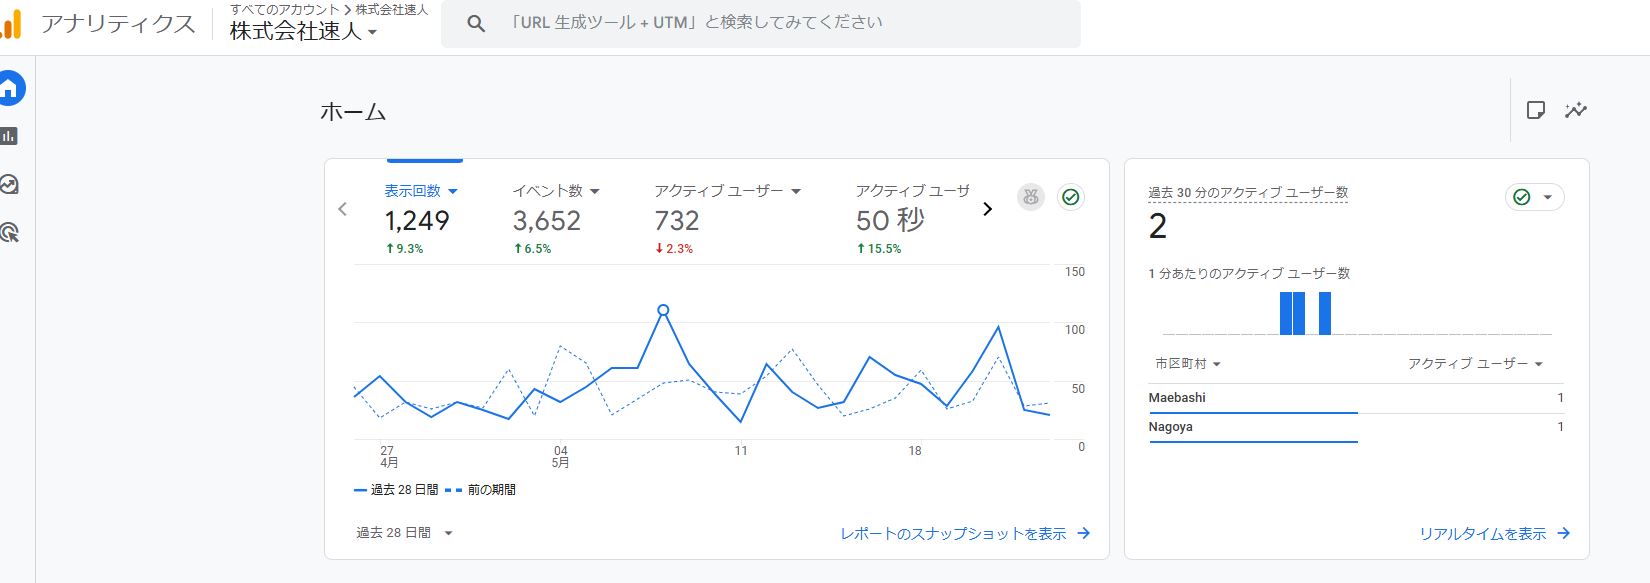Click the realtime user count 2

click(1158, 227)
